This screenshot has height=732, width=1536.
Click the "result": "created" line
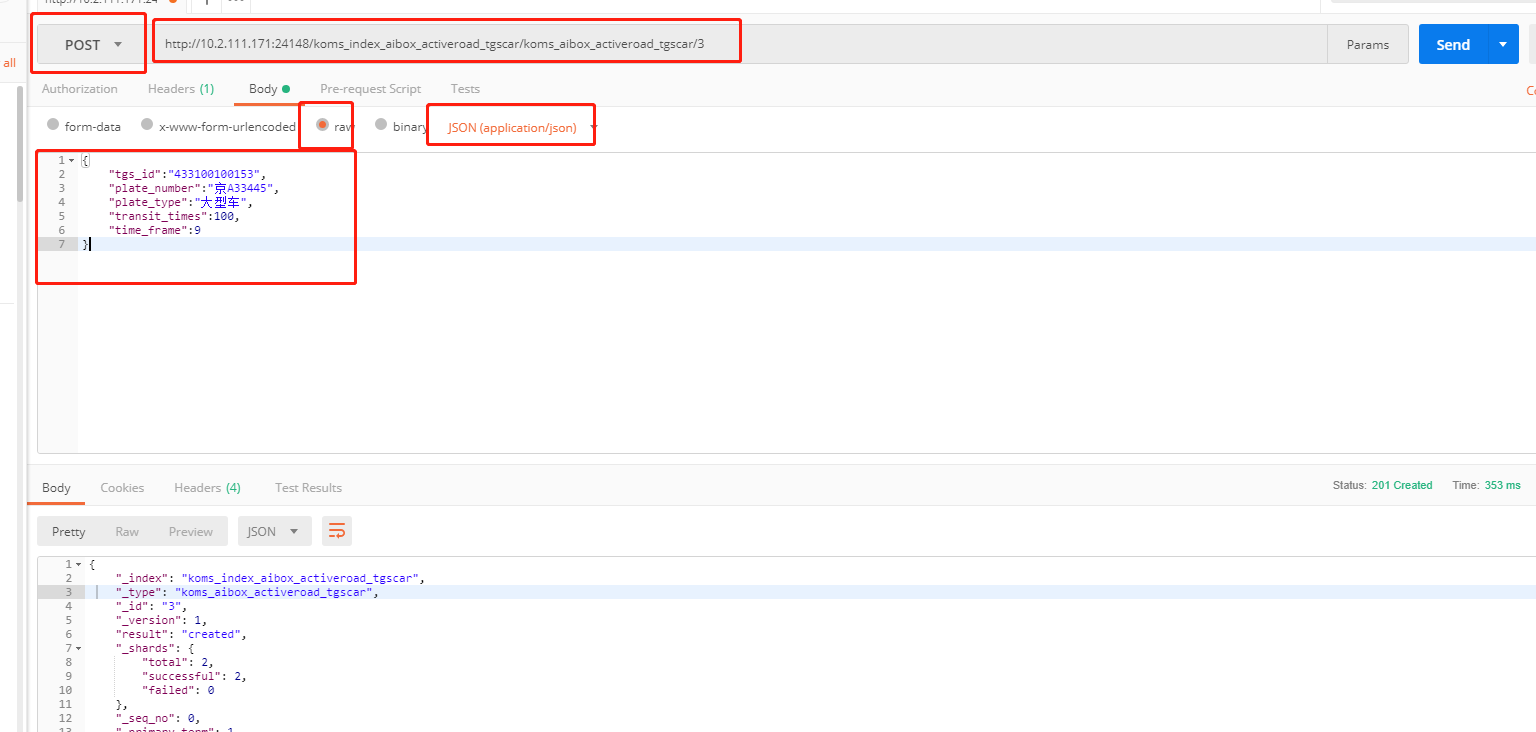pyautogui.click(x=181, y=634)
